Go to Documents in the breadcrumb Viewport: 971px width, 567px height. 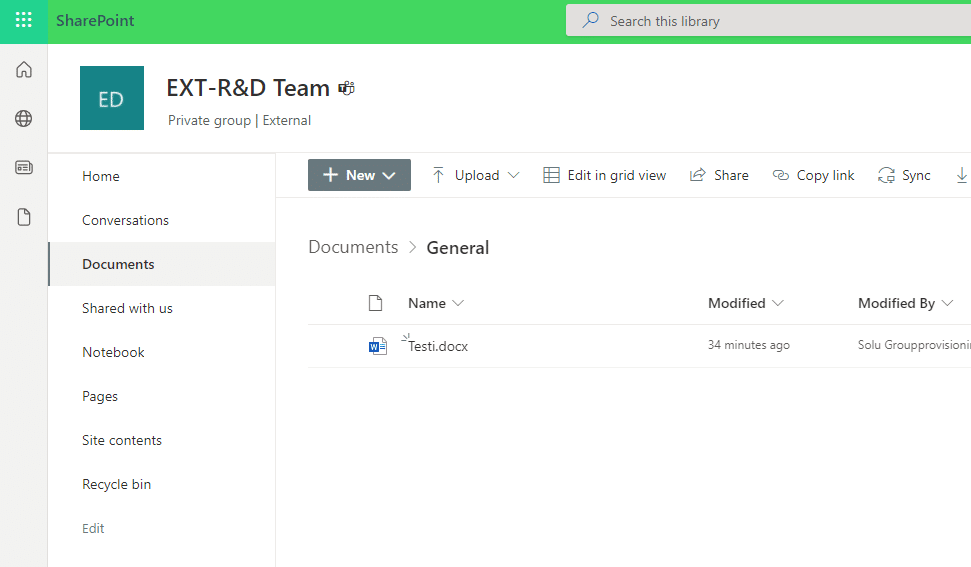(353, 247)
